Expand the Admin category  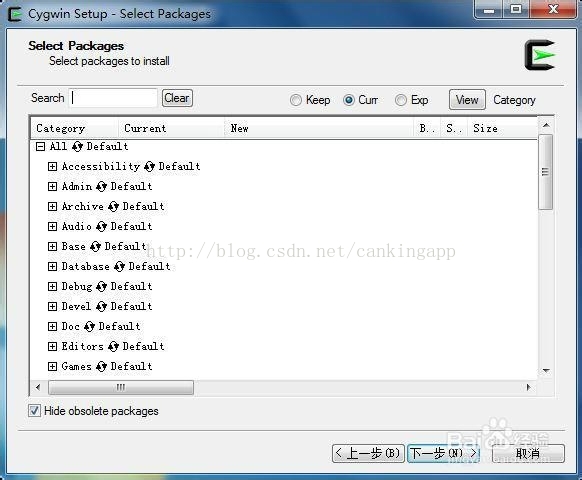[x=52, y=186]
